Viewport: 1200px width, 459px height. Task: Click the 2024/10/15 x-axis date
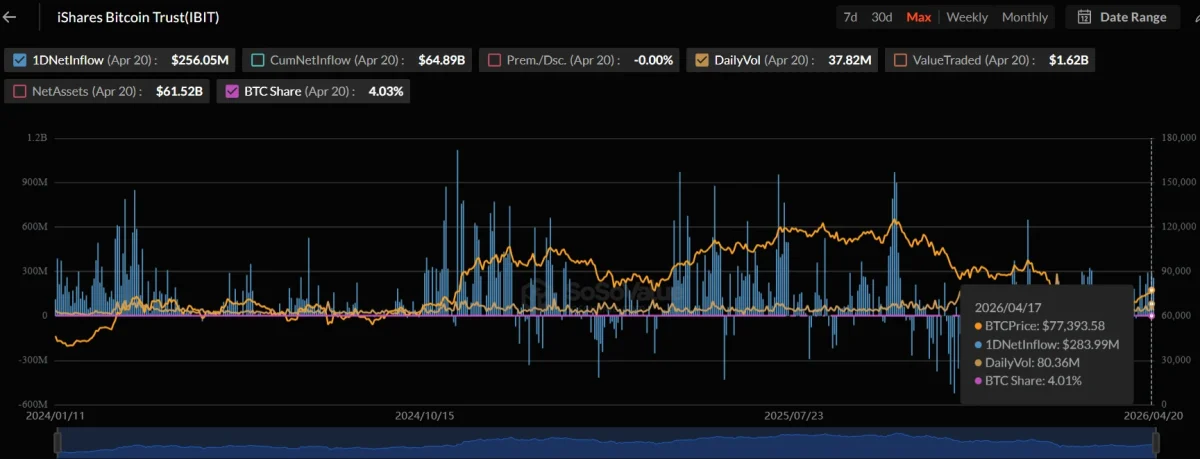pyautogui.click(x=425, y=414)
